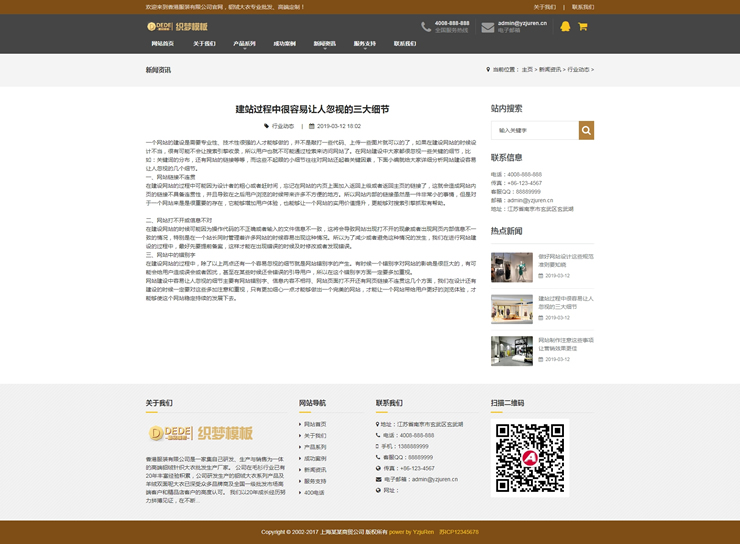Click the envelope email icon in header
Screen dimensions: 740x544
tap(487, 27)
